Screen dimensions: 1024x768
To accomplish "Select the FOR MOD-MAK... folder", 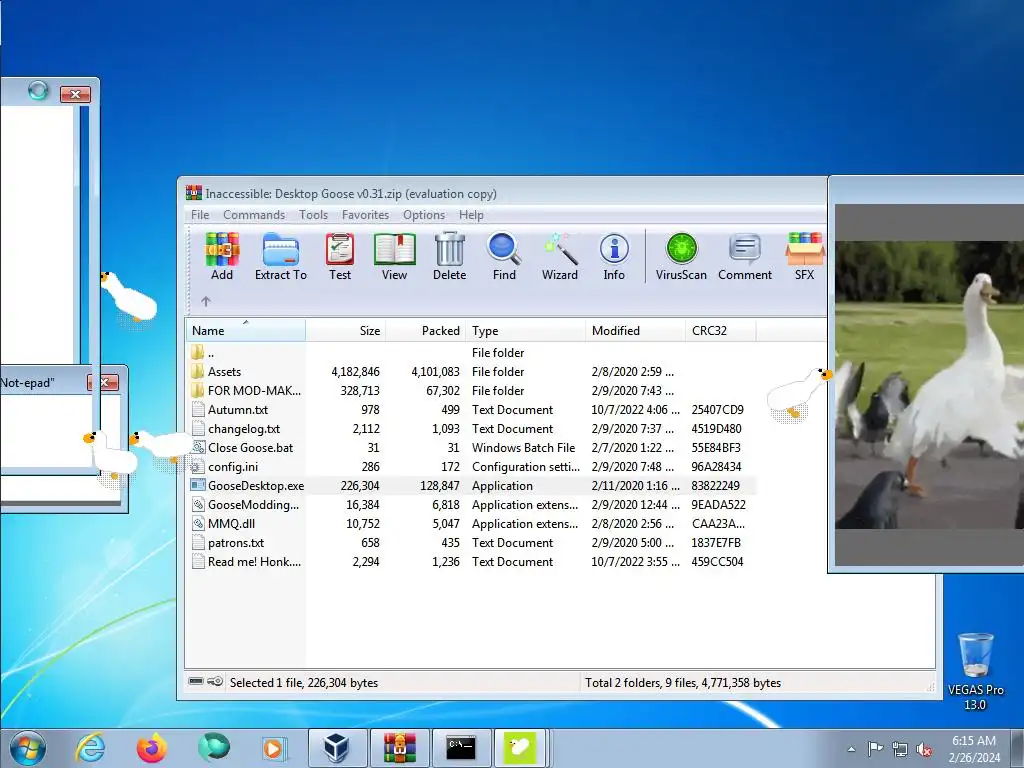I will 472,391.
